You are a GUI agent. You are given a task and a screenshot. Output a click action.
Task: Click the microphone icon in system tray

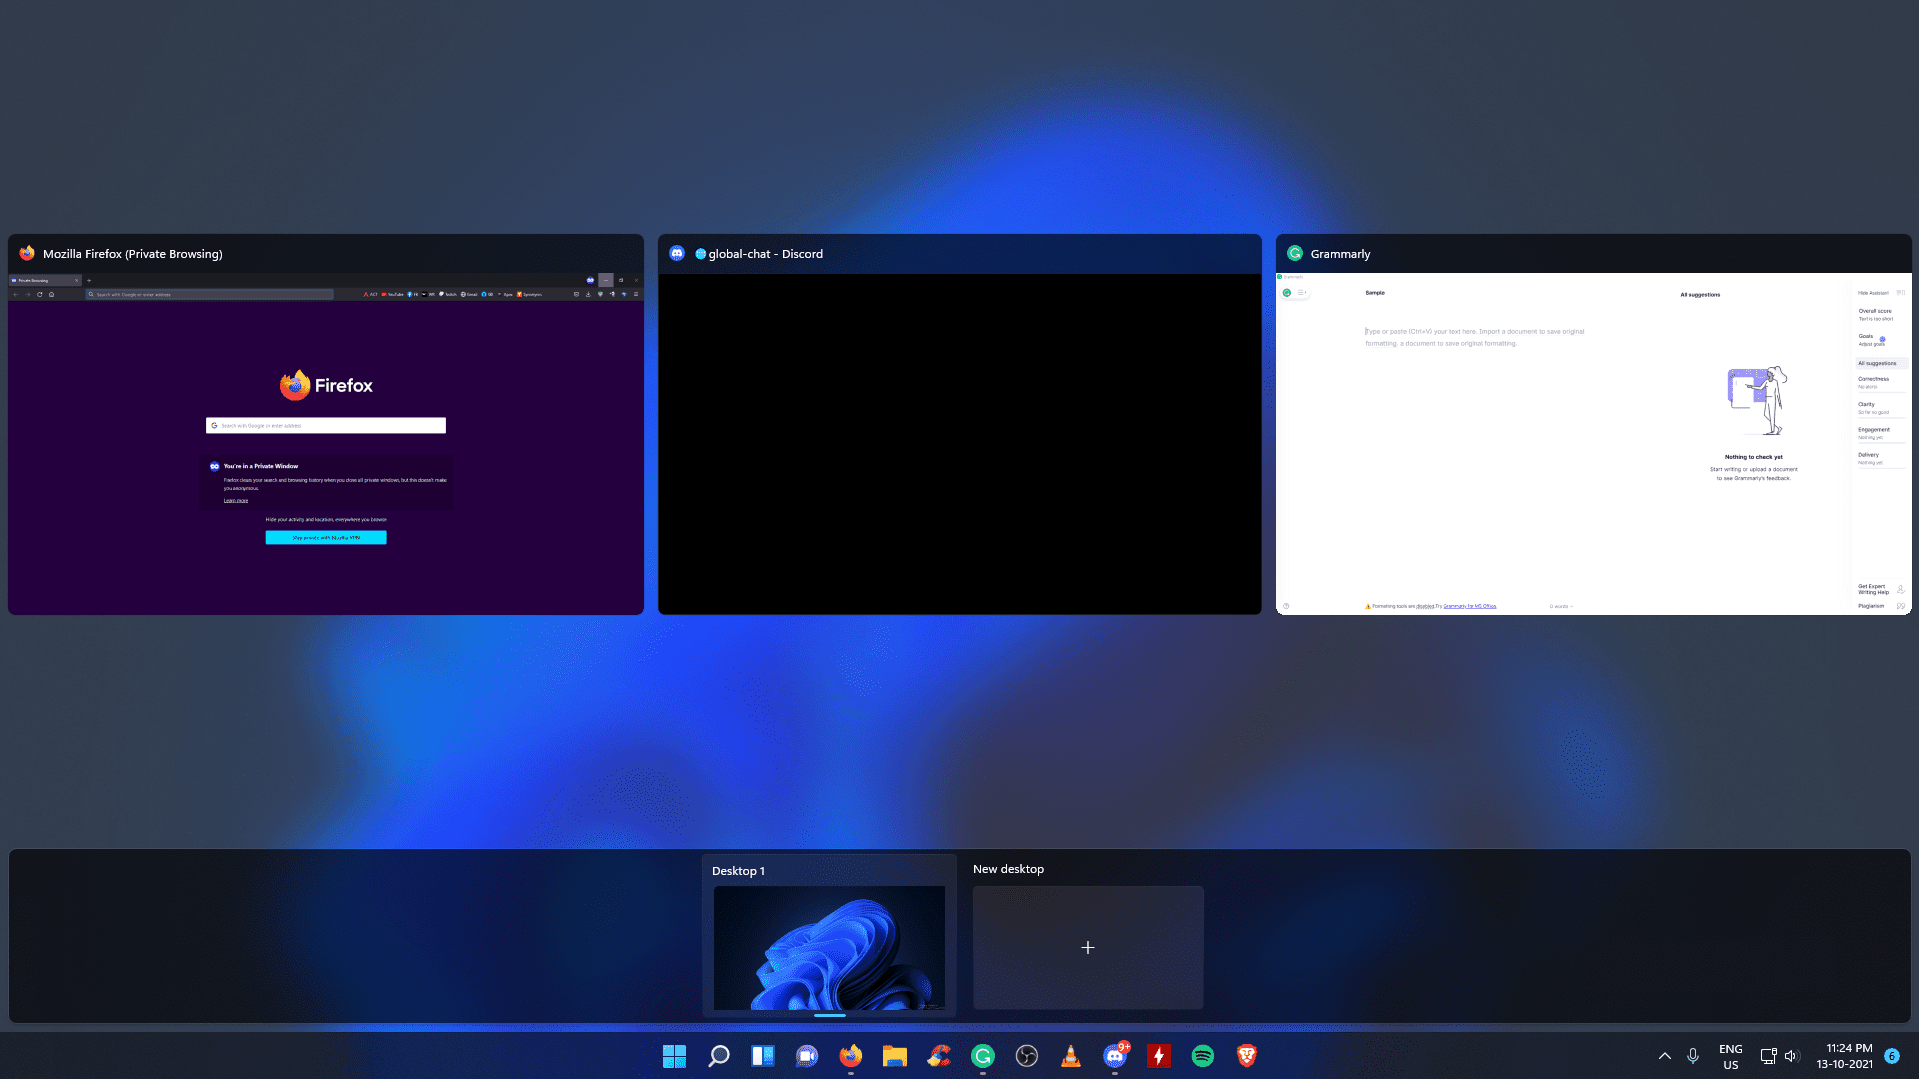coord(1692,1056)
